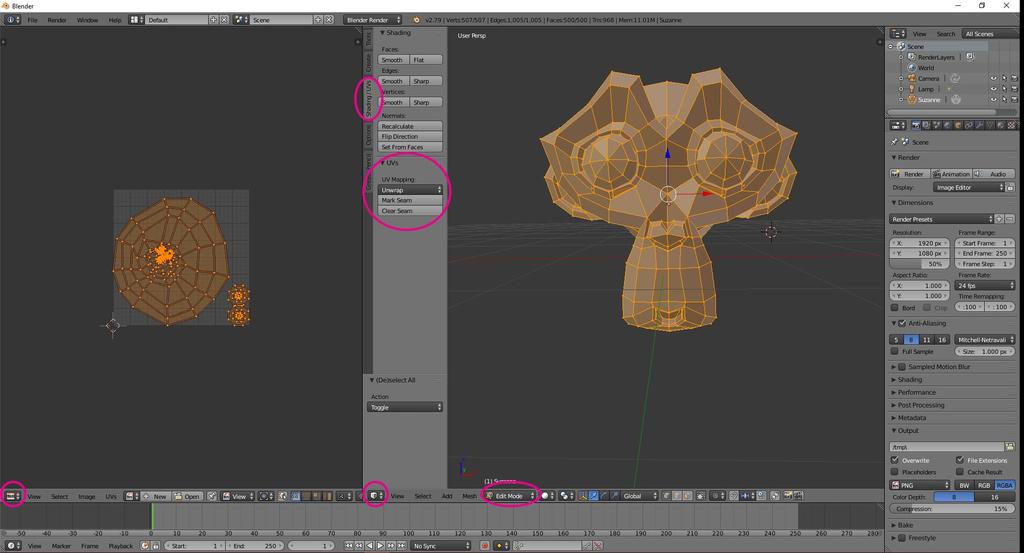Select the rotate manipulator icon

604,496
